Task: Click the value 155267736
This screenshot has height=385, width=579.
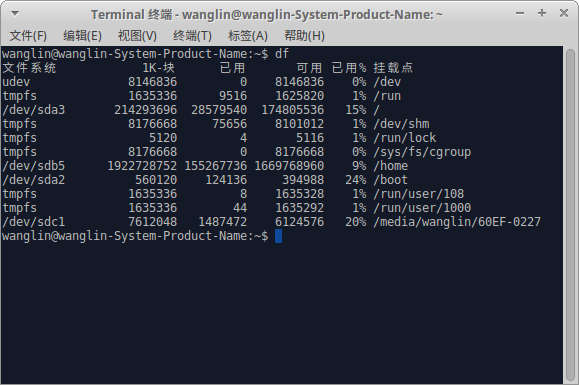Action: (x=216, y=166)
